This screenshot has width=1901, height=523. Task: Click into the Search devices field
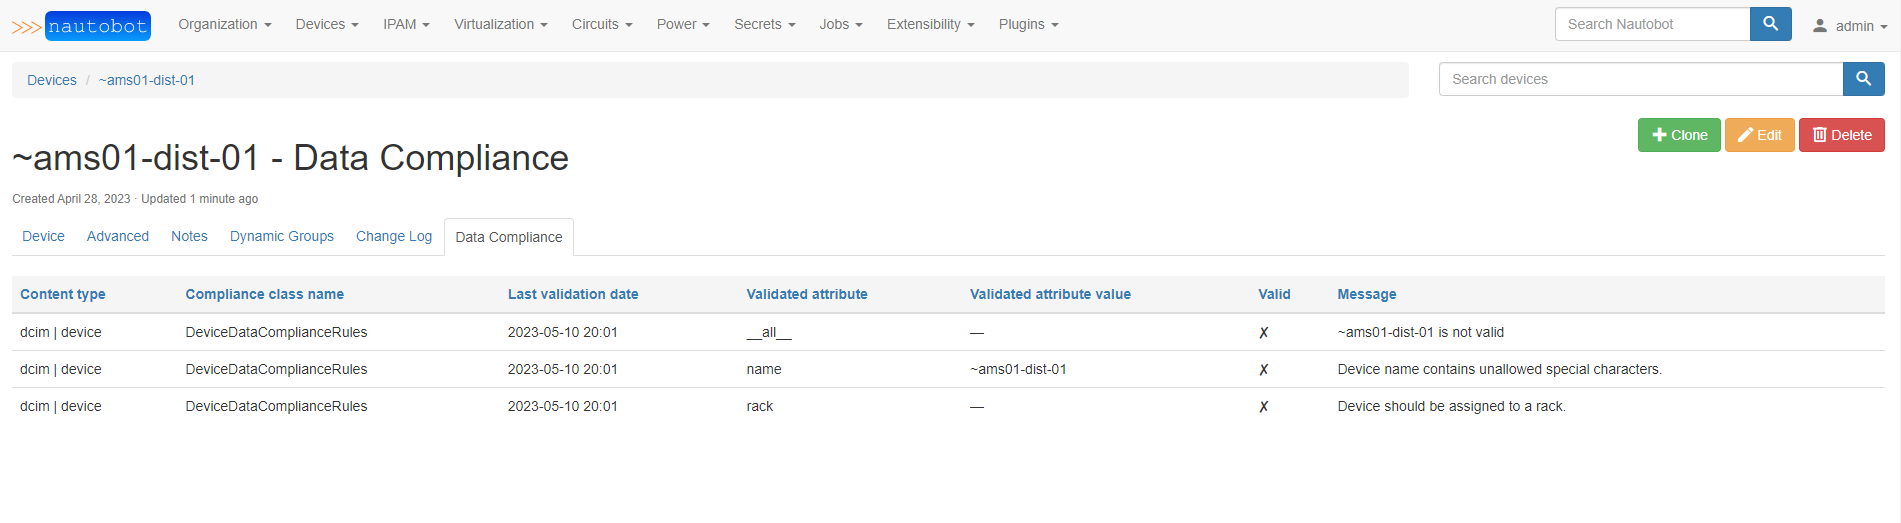[x=1639, y=79]
